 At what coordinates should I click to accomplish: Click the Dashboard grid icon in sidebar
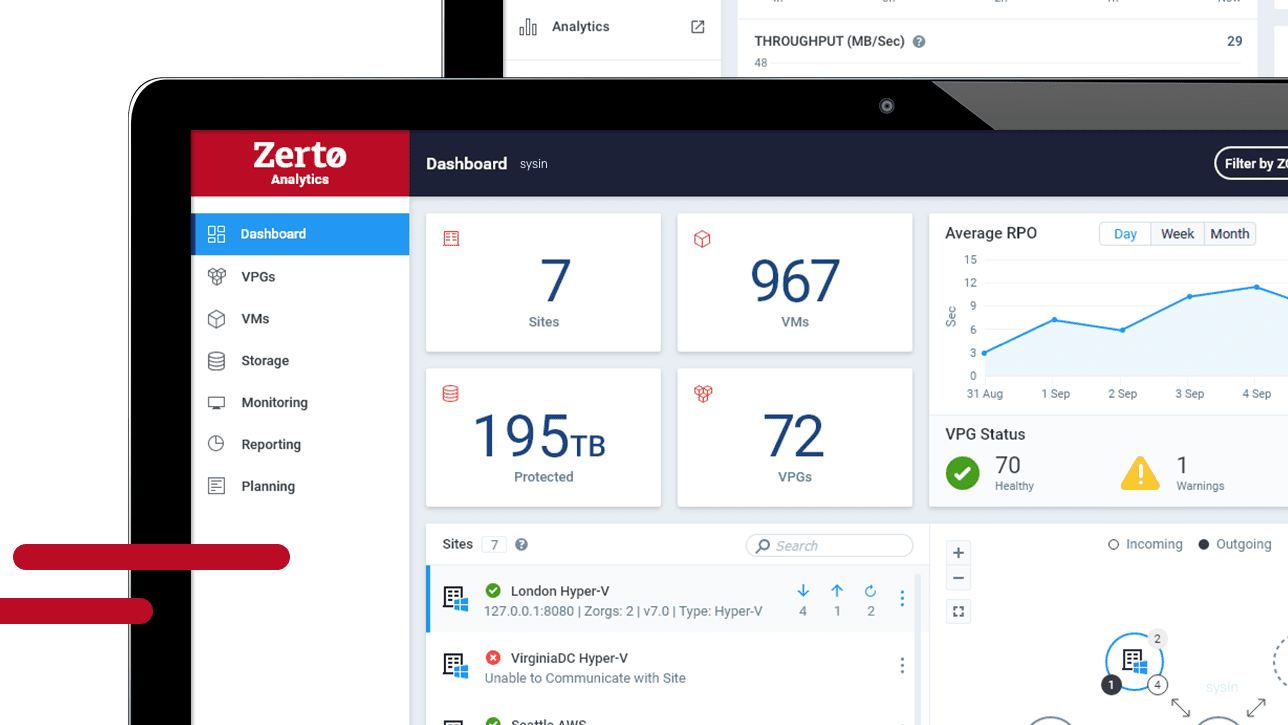(x=216, y=234)
